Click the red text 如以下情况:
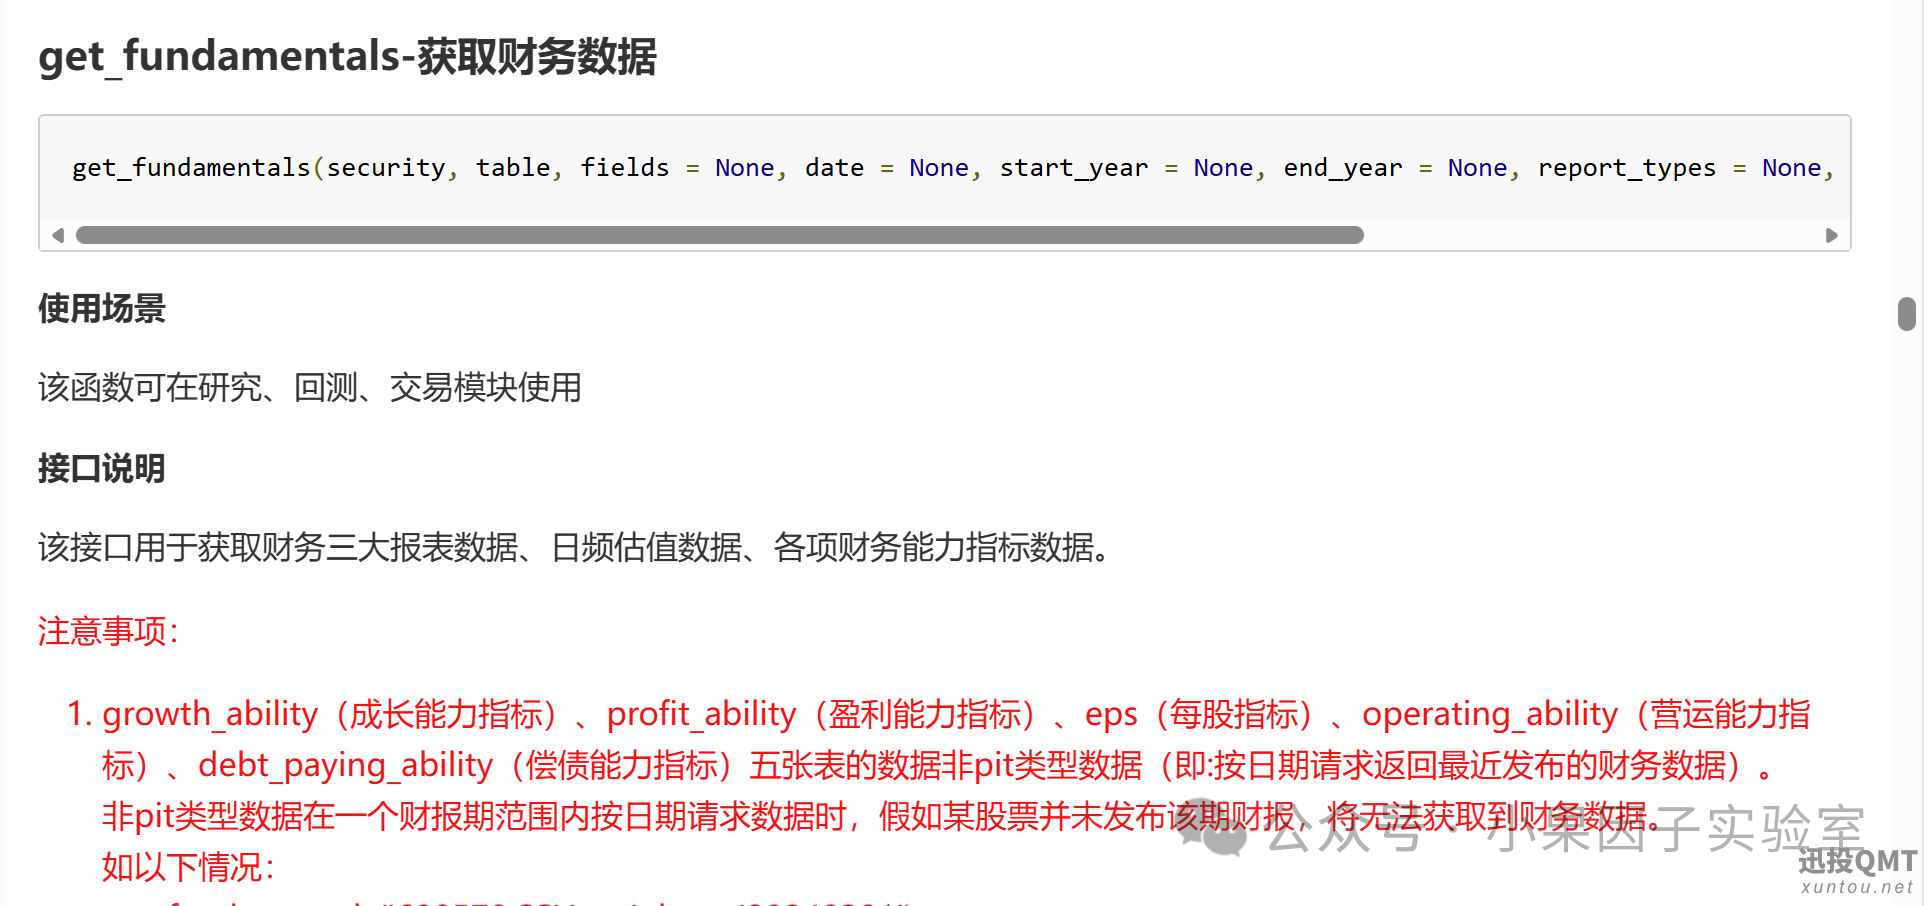 click(x=188, y=867)
